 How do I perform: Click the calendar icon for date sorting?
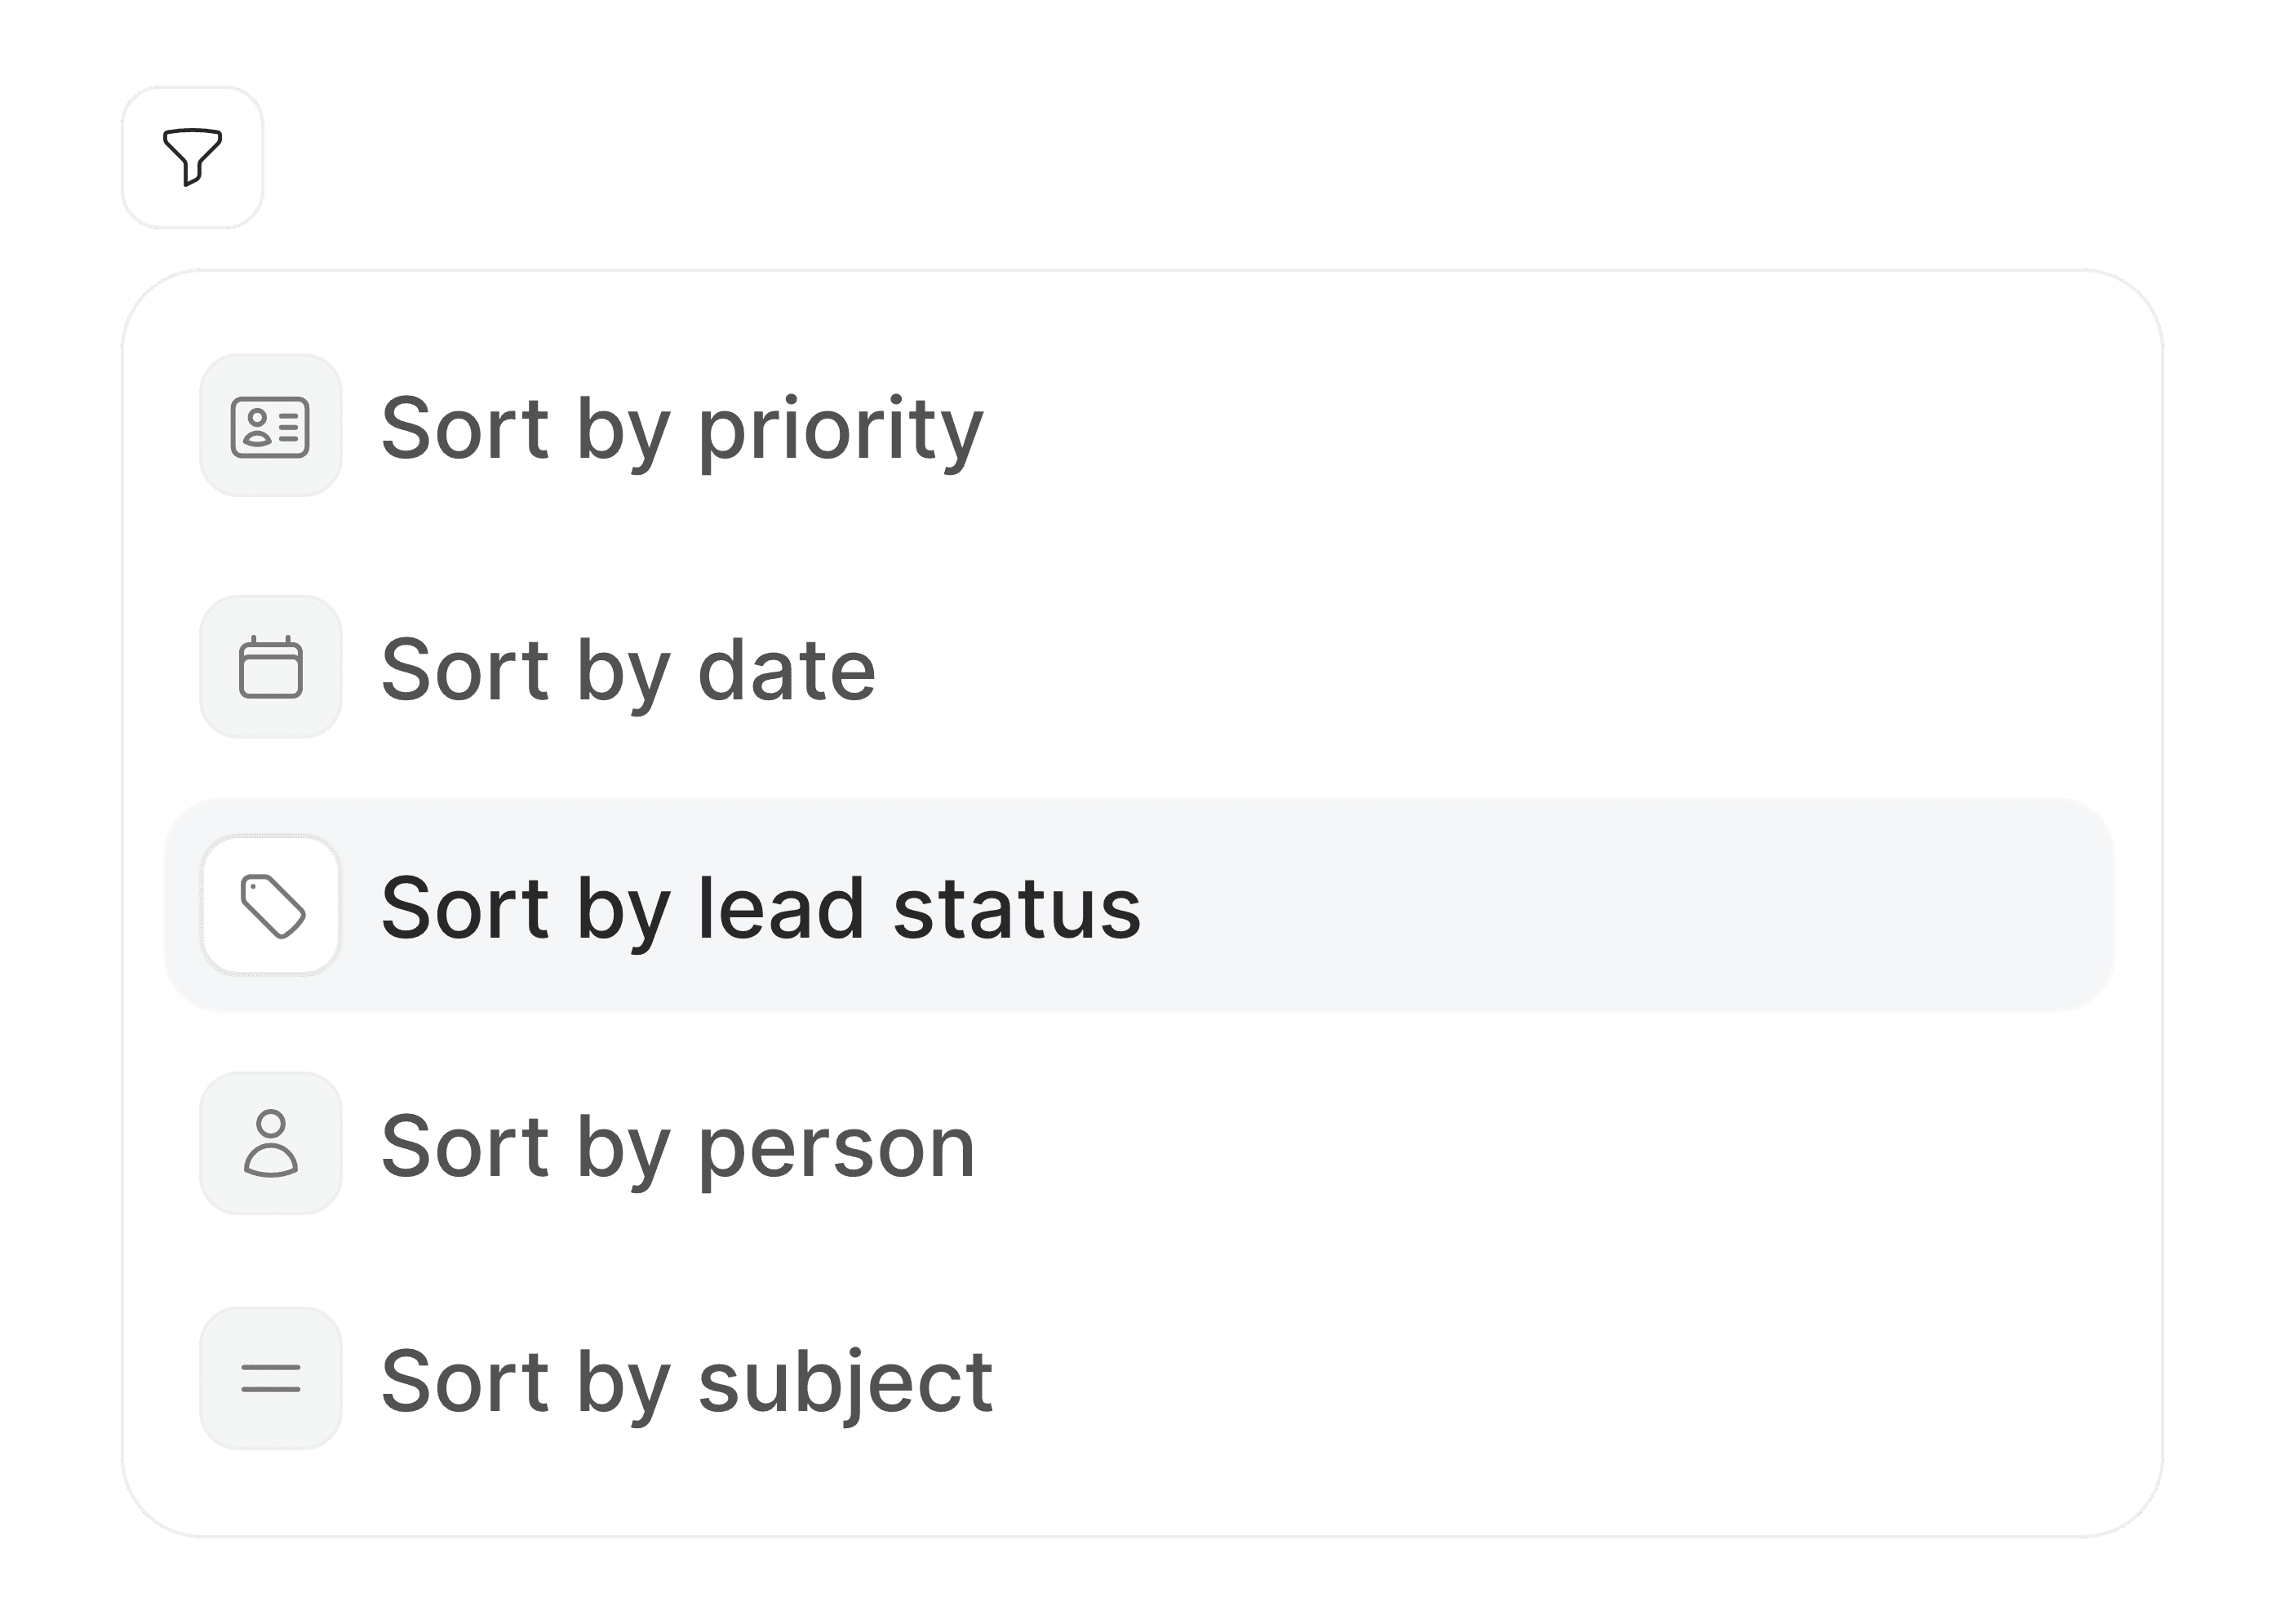click(270, 667)
